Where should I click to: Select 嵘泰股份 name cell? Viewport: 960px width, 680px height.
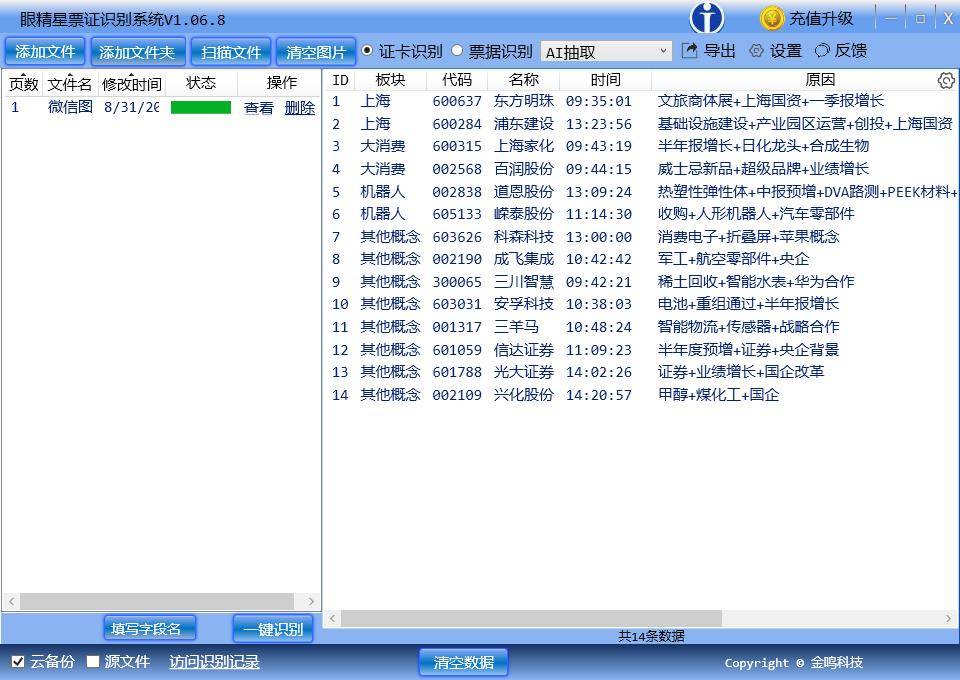523,214
